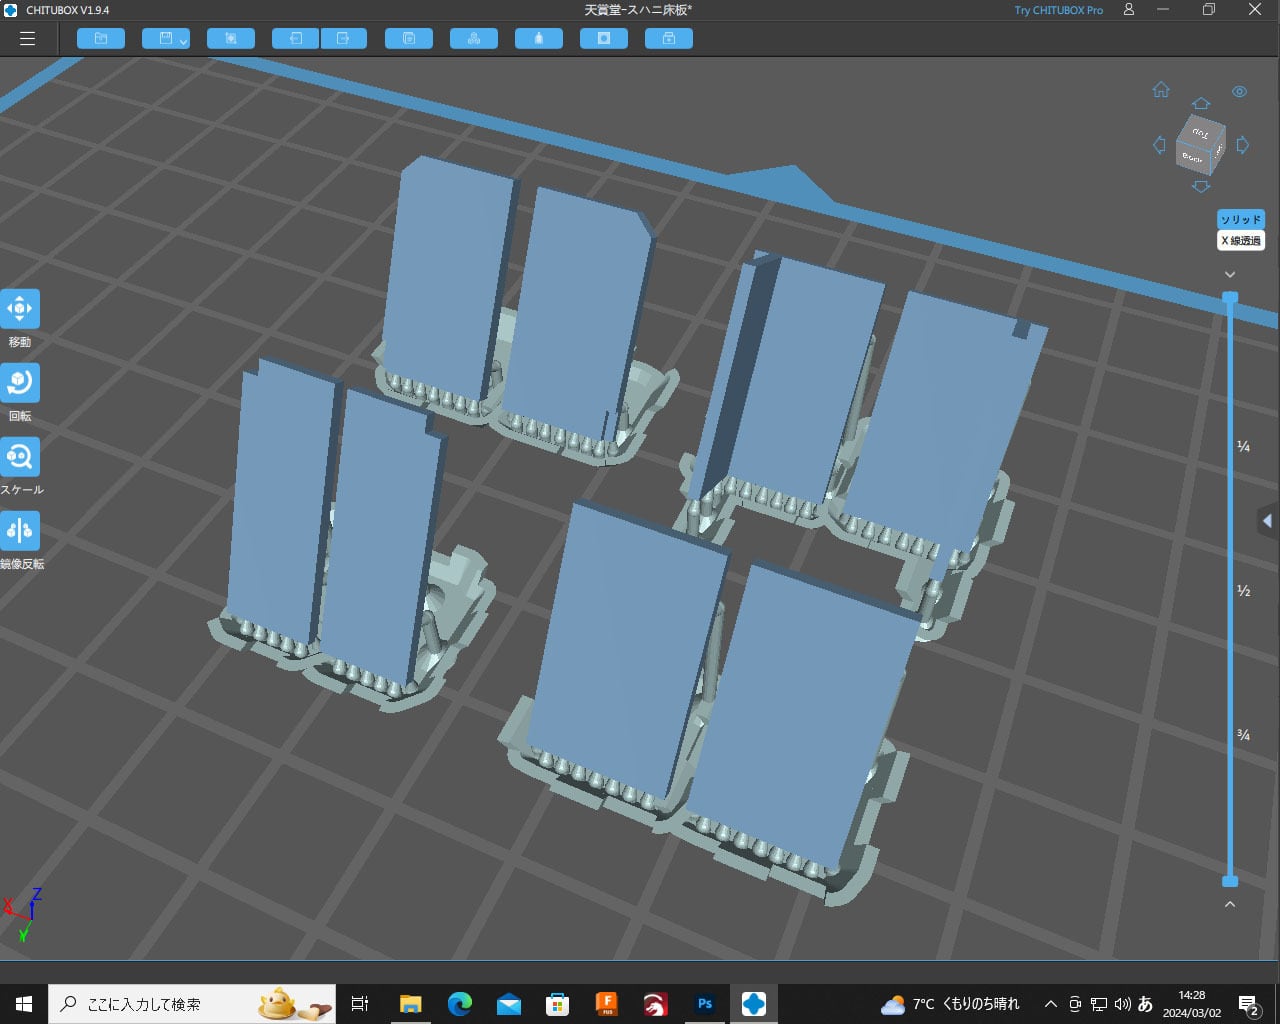Open the save options dropdown arrow
The image size is (1280, 1024).
pos(183,41)
